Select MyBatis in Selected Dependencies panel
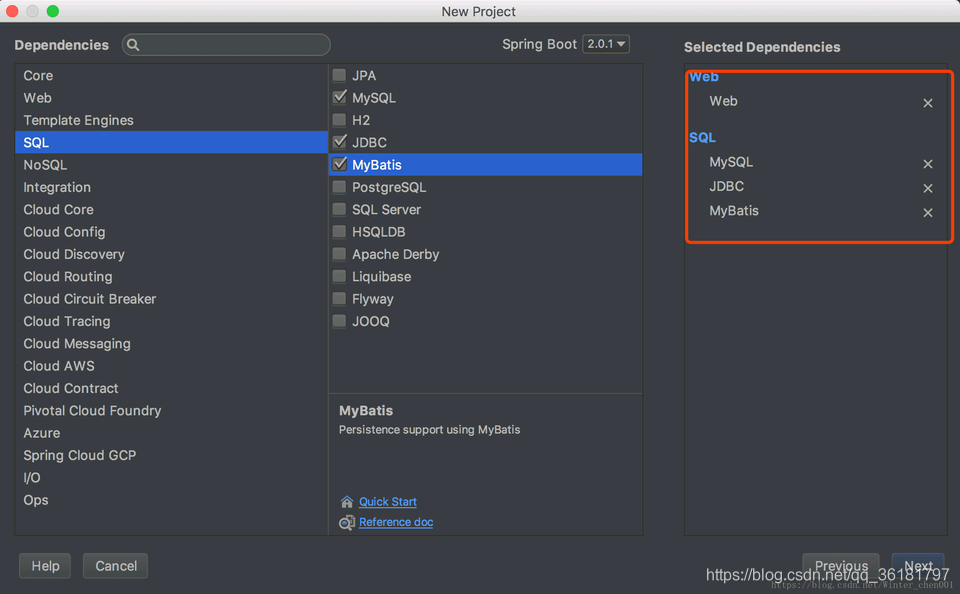 pos(734,211)
